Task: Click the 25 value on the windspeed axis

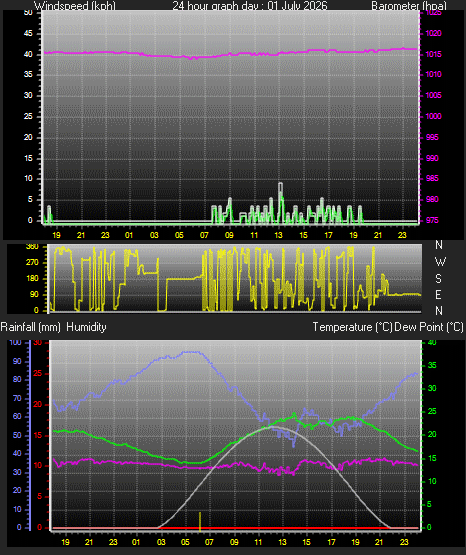Action: (x=28, y=116)
